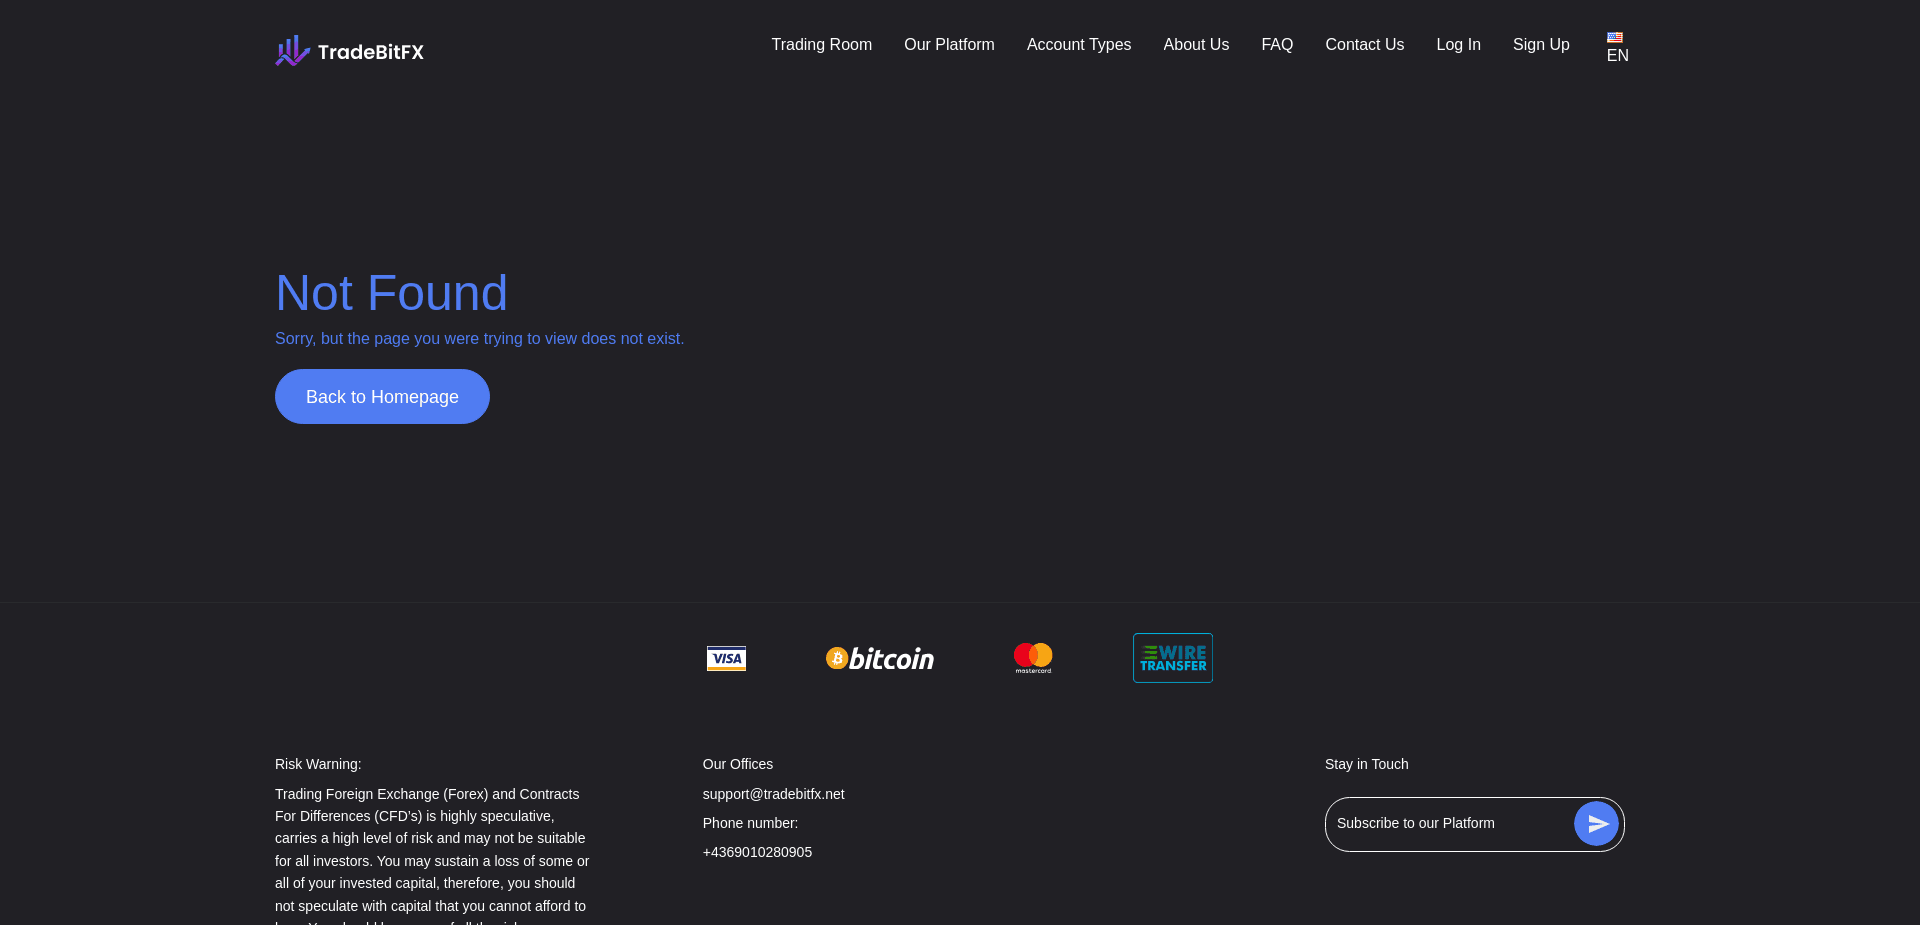Screen dimensions: 1920x925
Task: Navigate to the FAQ section
Action: [1276, 45]
